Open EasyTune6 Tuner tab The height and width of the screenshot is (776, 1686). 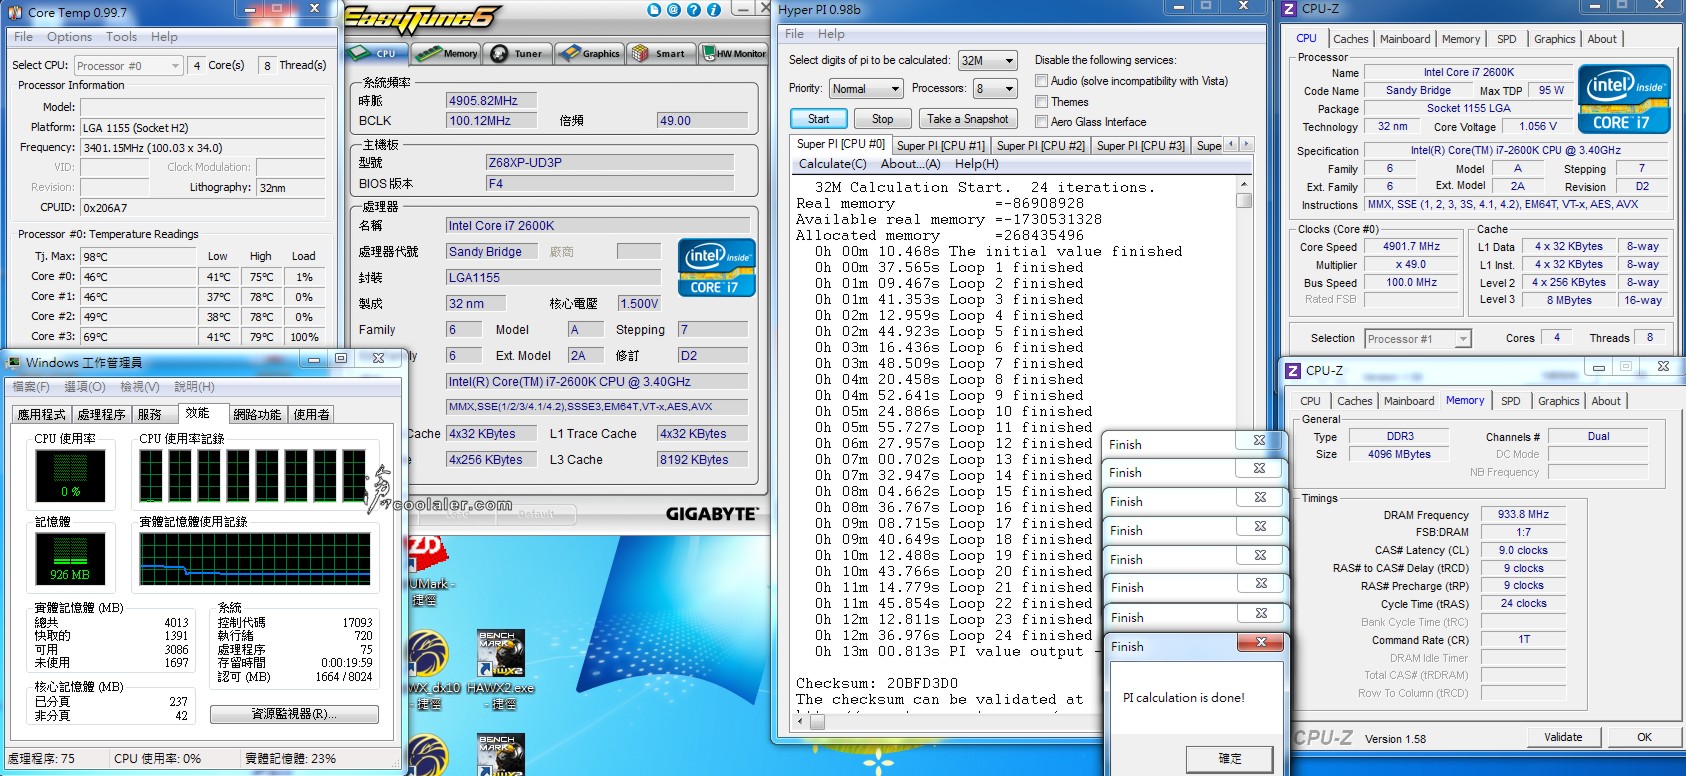[518, 54]
